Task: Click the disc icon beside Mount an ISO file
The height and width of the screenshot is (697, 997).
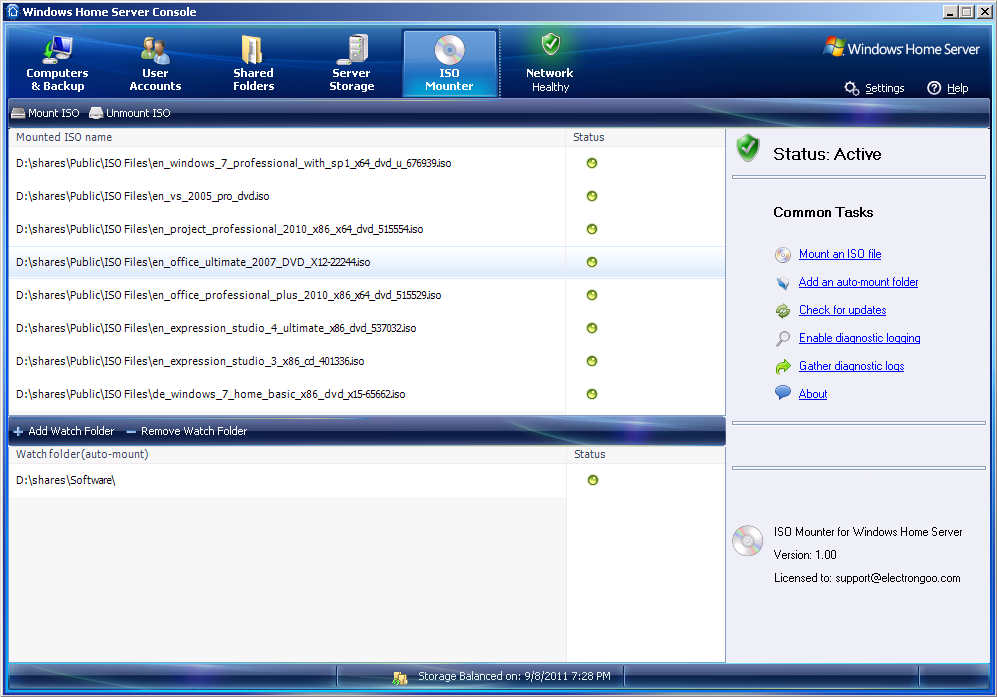Action: (x=783, y=255)
